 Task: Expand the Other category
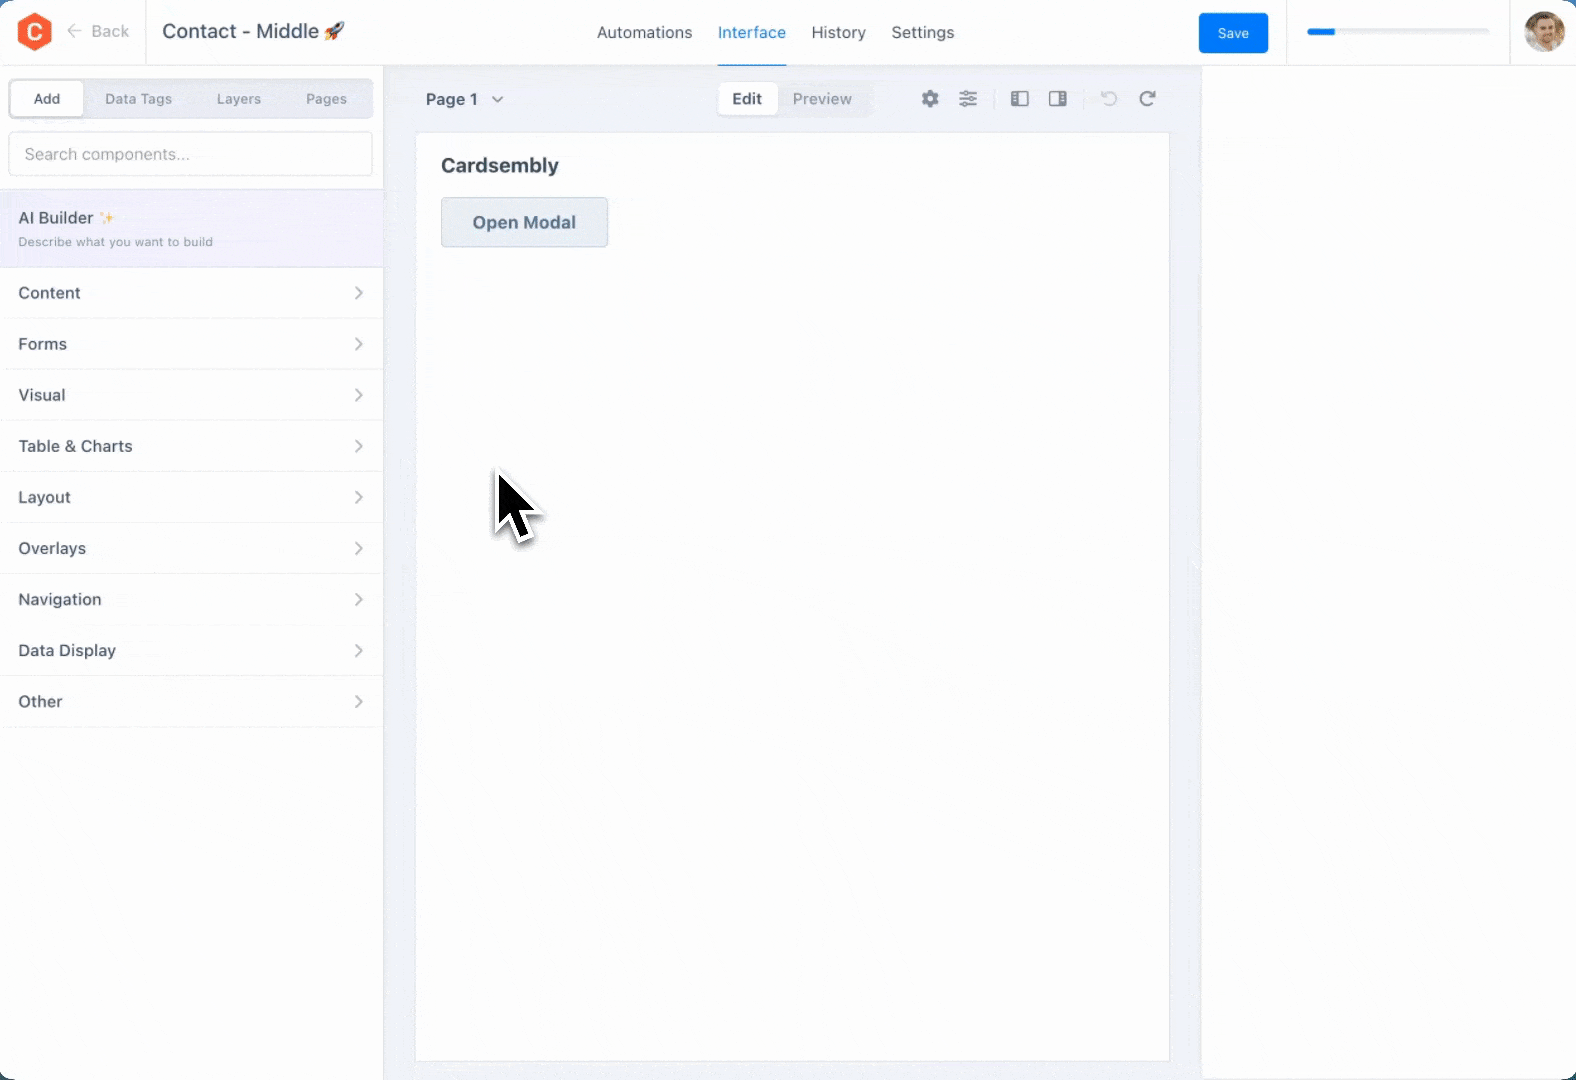pos(191,701)
